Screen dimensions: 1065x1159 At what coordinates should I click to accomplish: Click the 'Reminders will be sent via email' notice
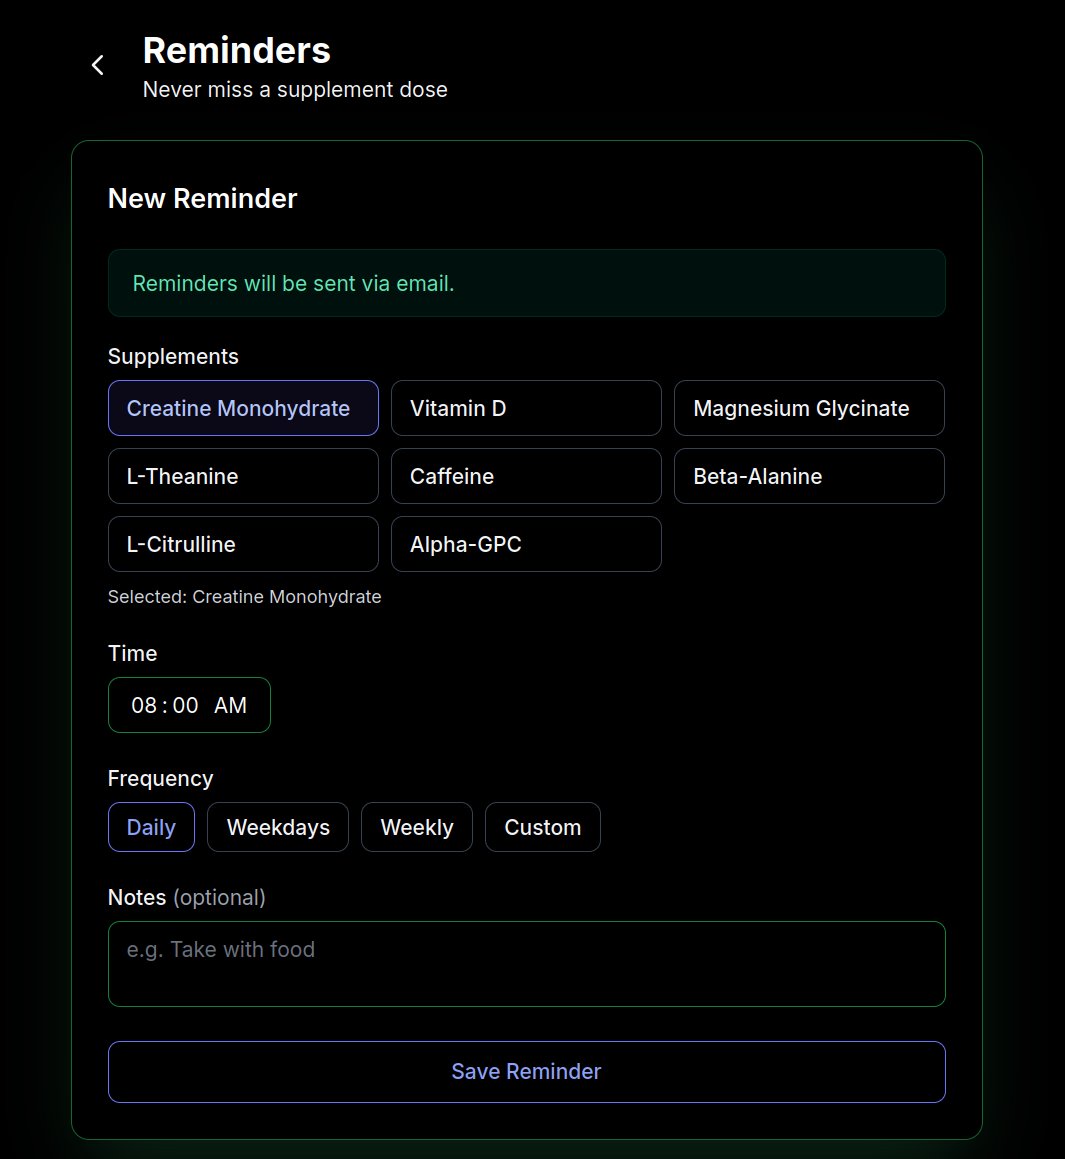click(x=527, y=283)
